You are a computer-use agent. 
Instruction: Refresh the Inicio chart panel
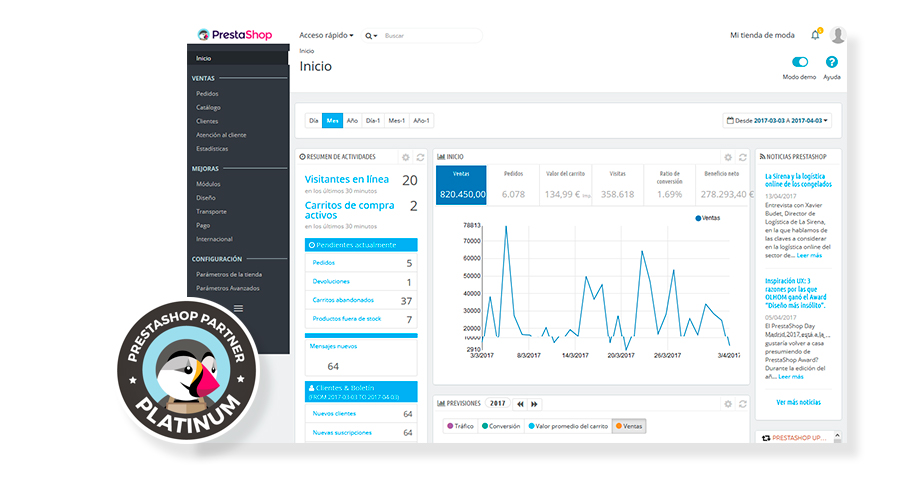(742, 157)
